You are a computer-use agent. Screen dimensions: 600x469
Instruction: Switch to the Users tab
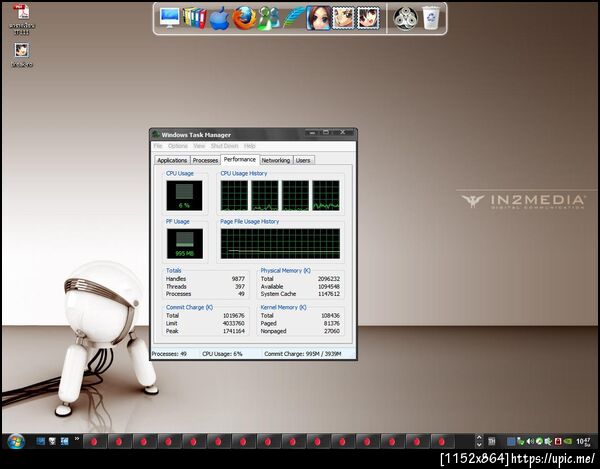pyautogui.click(x=303, y=160)
